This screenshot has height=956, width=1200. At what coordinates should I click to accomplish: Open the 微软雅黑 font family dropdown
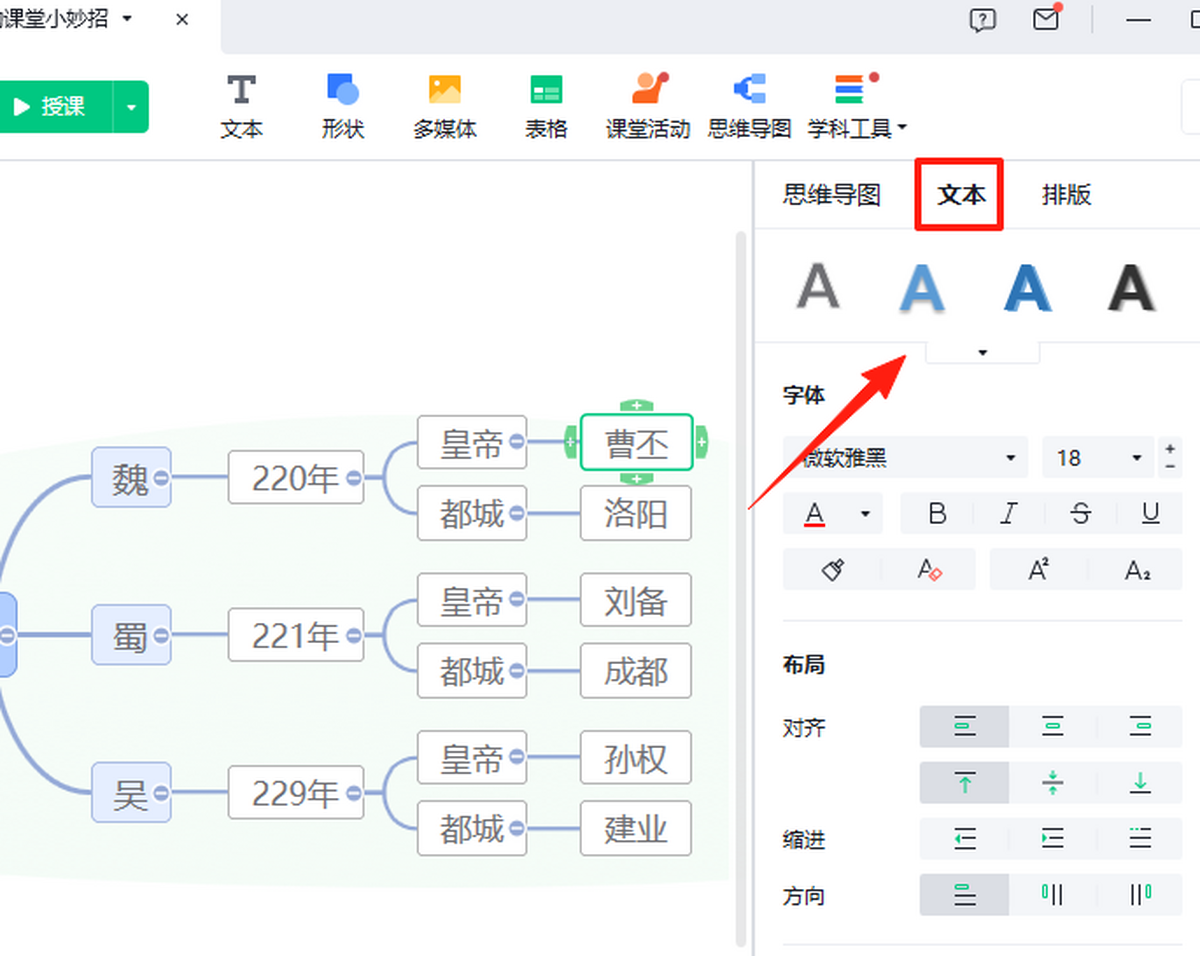coord(905,457)
